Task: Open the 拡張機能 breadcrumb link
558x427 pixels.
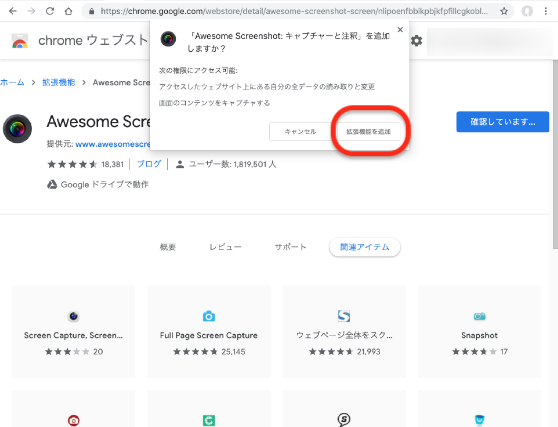Action: click(x=58, y=83)
